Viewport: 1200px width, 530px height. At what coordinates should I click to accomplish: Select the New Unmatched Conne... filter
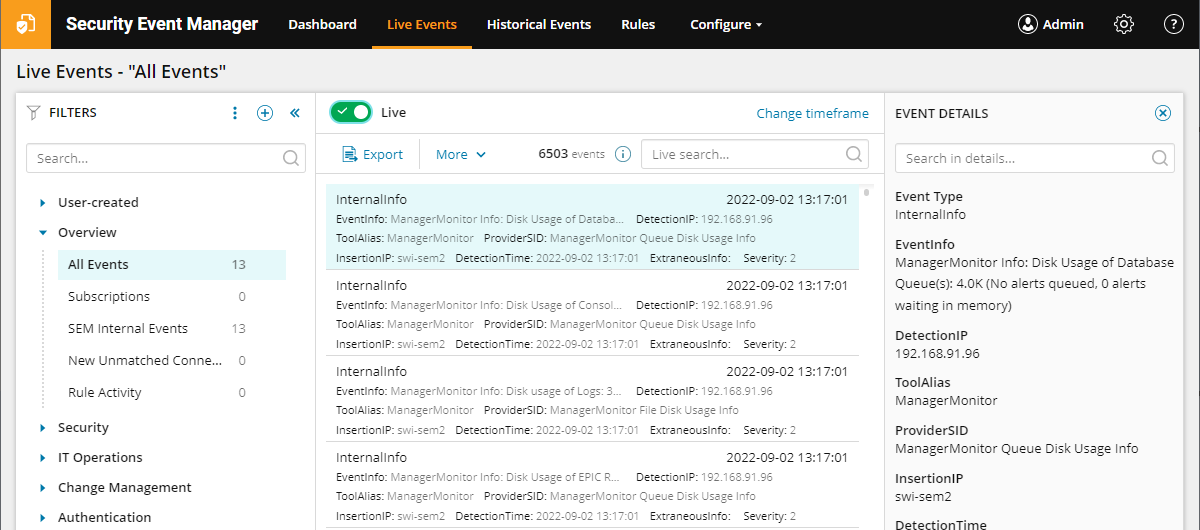(x=172, y=361)
